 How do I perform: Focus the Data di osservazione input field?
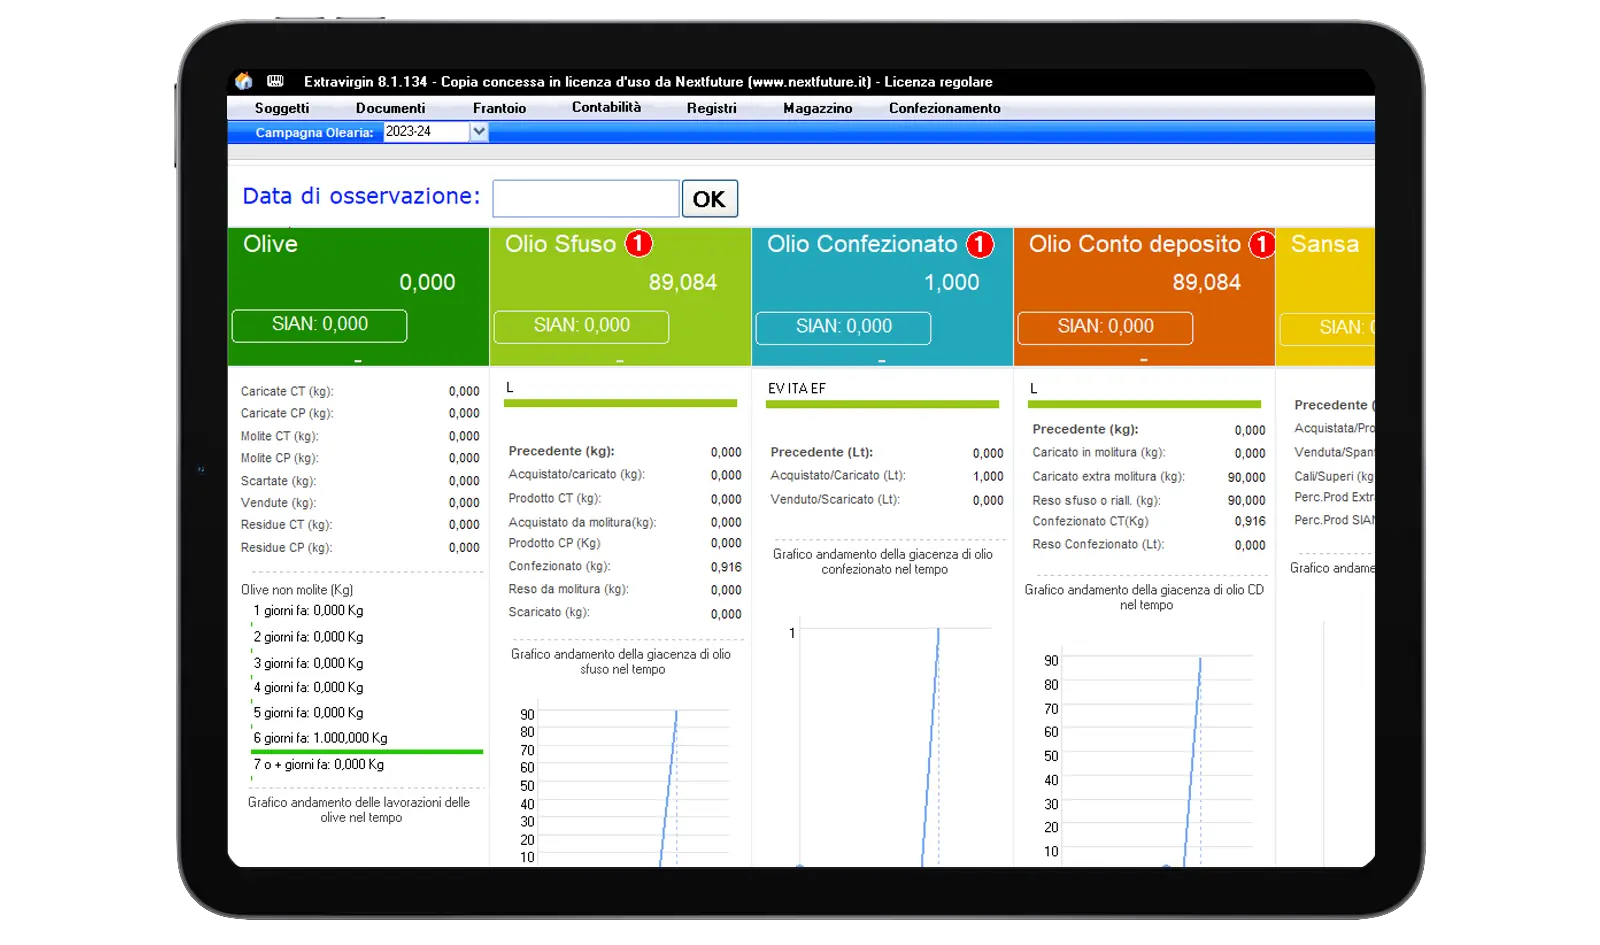click(x=586, y=198)
